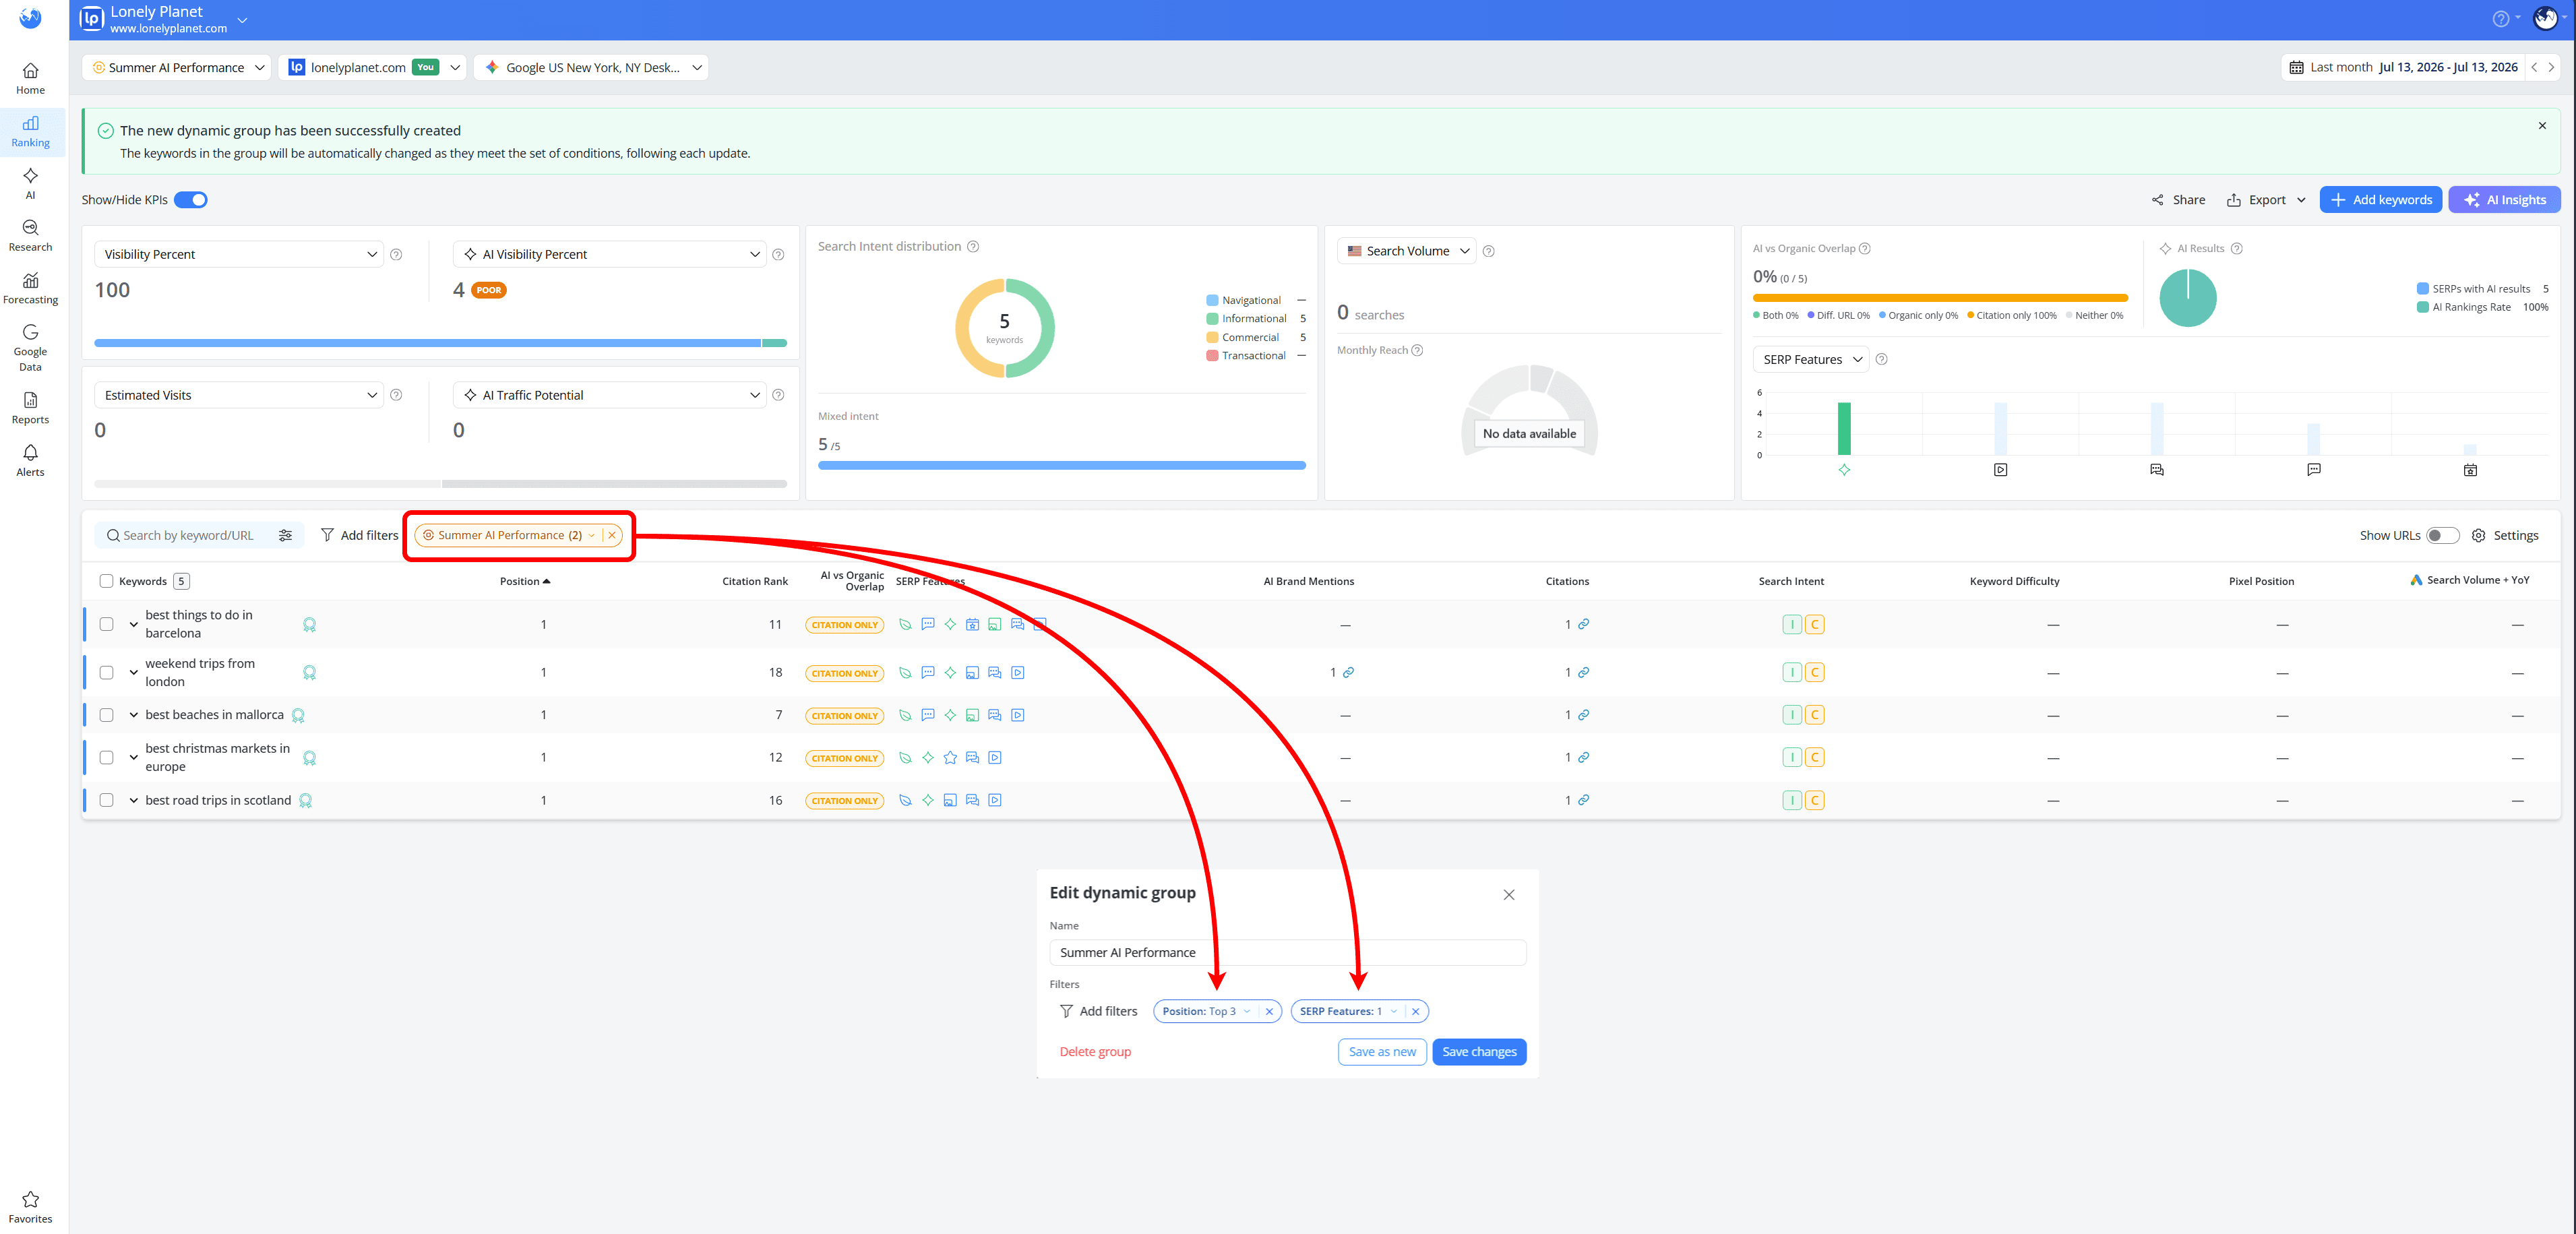Open the Export menu
Screen dimensions: 2576x1234
pos(2265,200)
